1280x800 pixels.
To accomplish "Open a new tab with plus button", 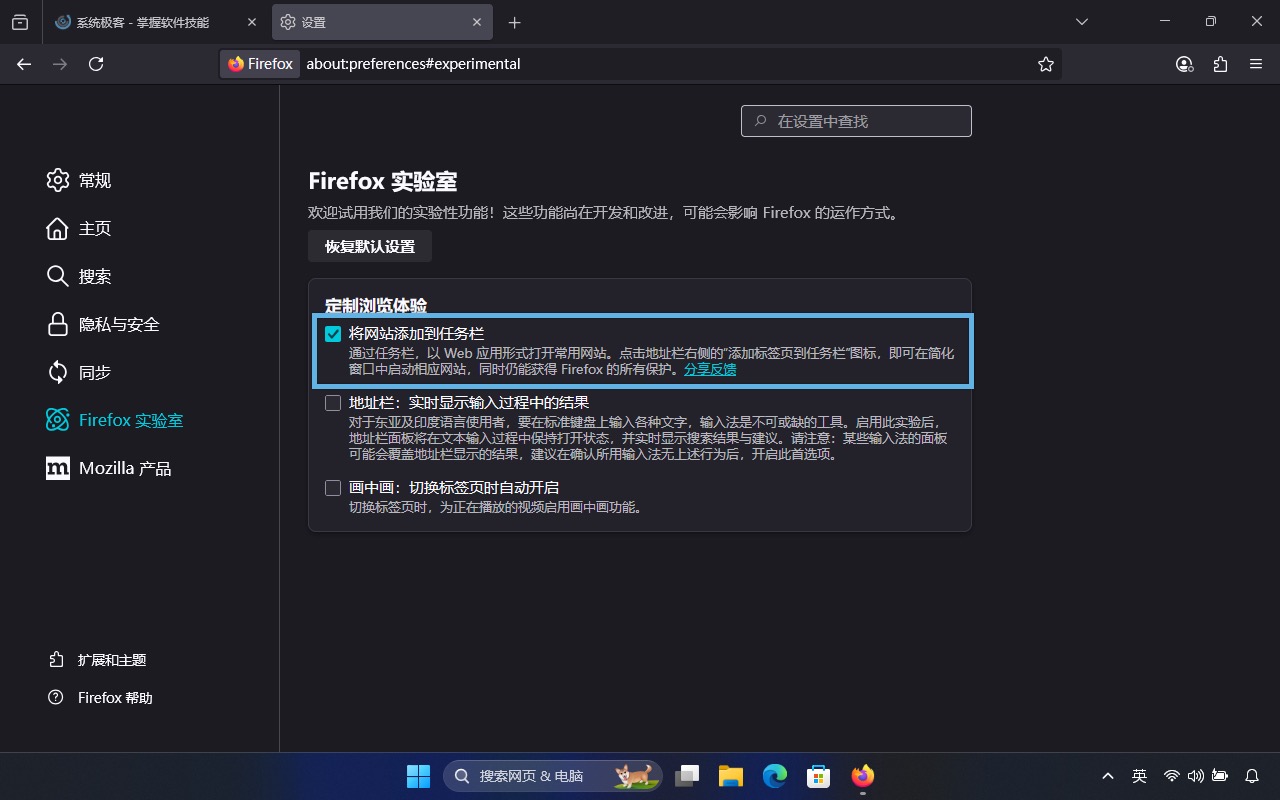I will [x=515, y=22].
